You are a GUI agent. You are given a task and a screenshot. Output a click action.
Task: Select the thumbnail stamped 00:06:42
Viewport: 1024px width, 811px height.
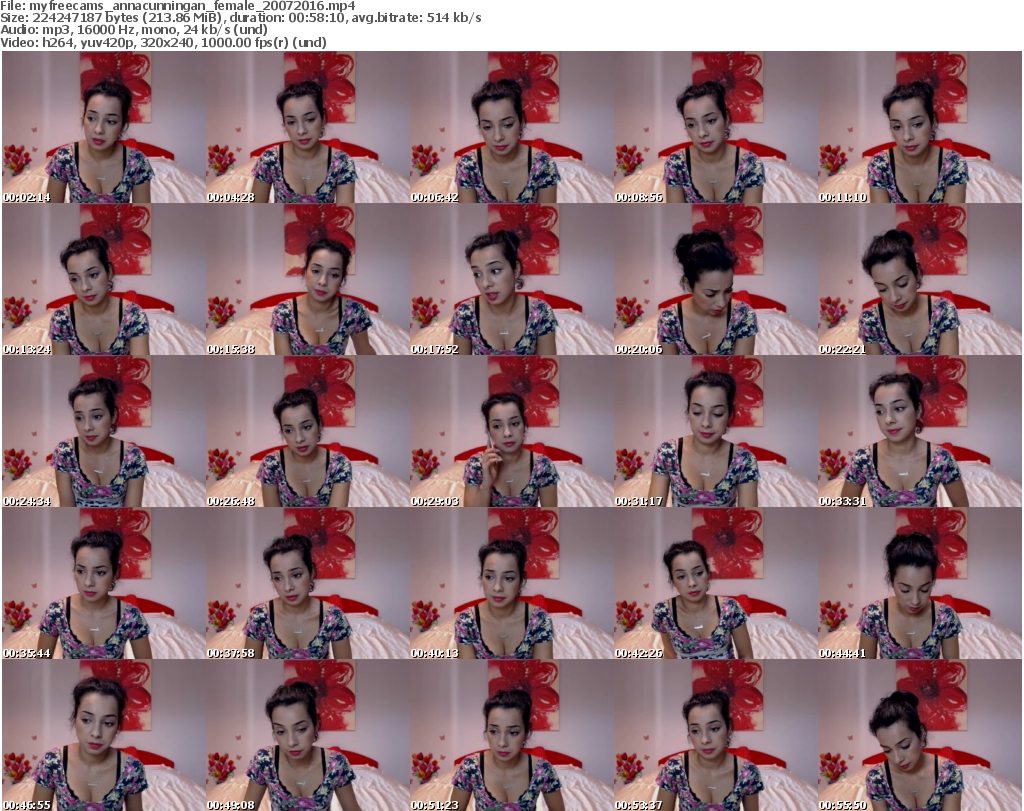[x=511, y=127]
